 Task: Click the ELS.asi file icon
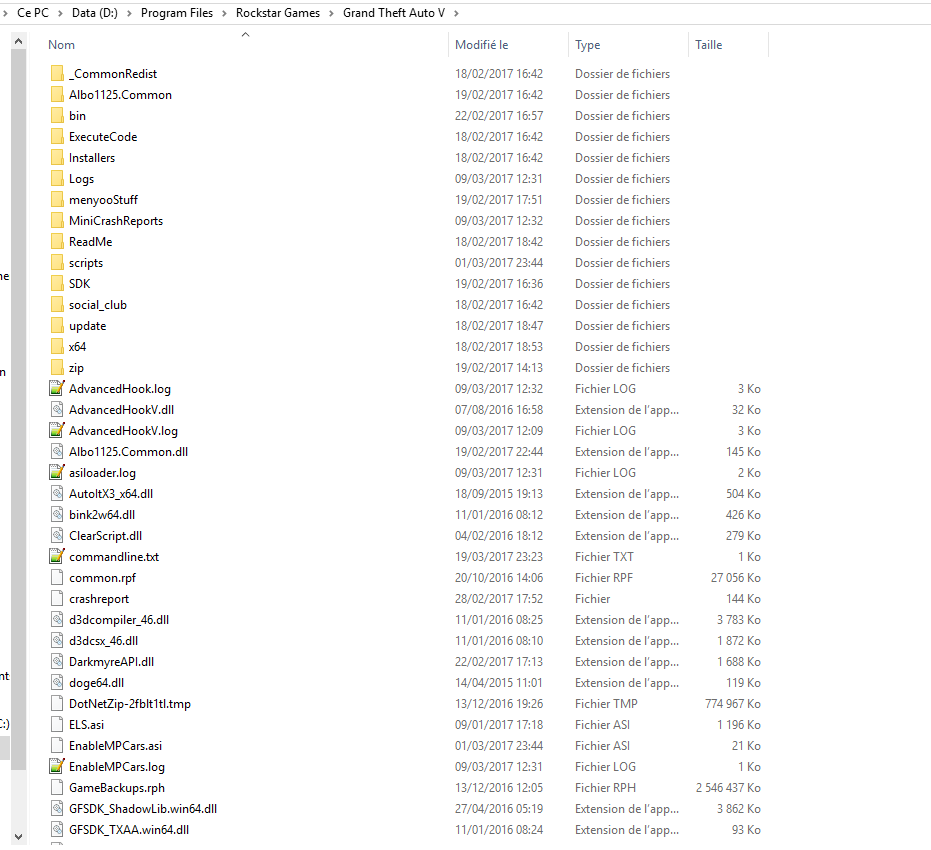tap(57, 725)
